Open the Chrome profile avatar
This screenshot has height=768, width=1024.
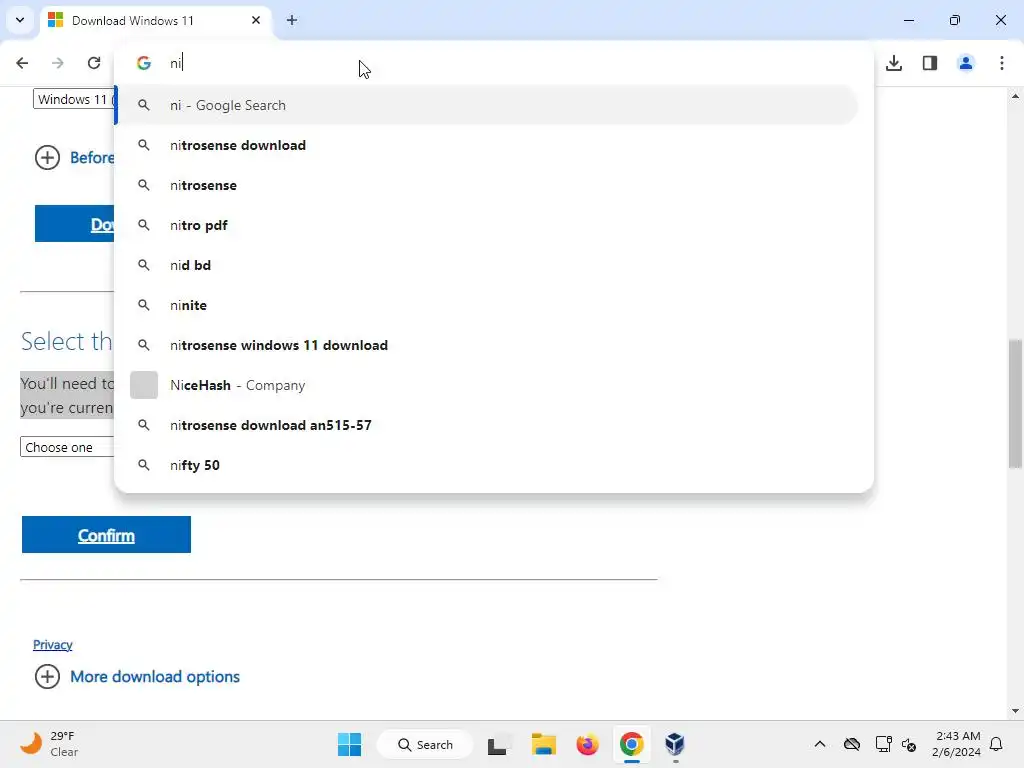[966, 63]
